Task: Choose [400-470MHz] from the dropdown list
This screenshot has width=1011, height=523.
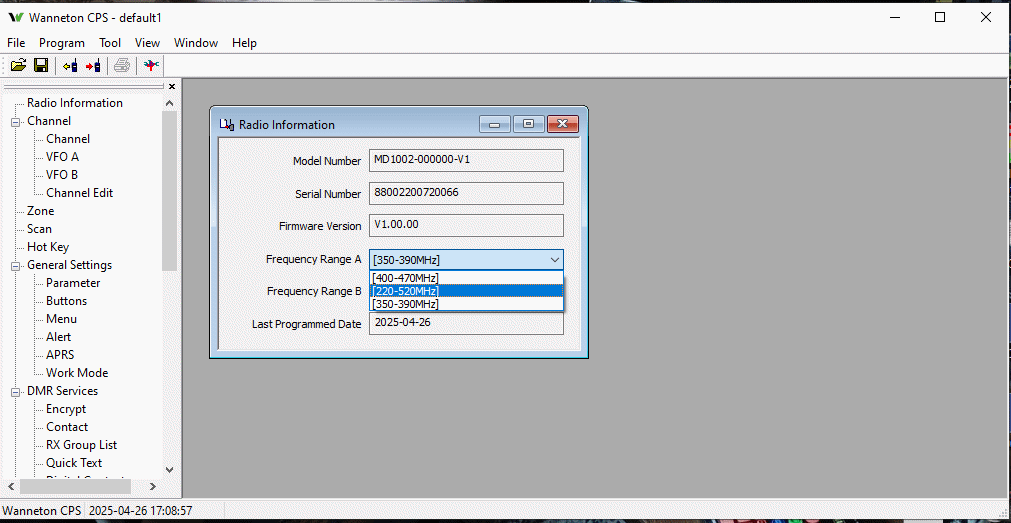Action: 466,278
